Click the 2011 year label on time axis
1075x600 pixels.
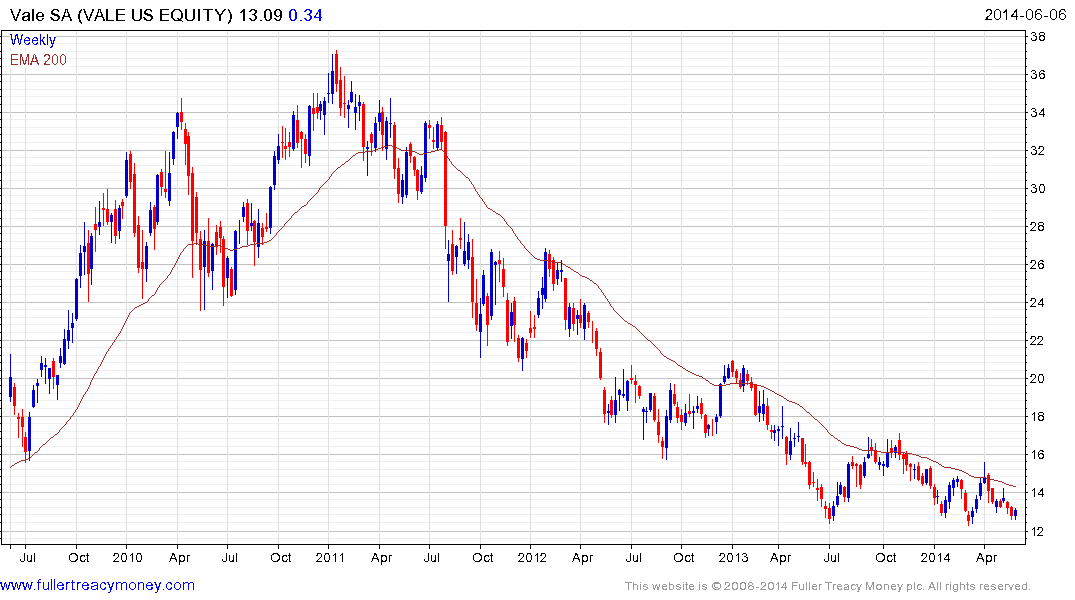330,557
